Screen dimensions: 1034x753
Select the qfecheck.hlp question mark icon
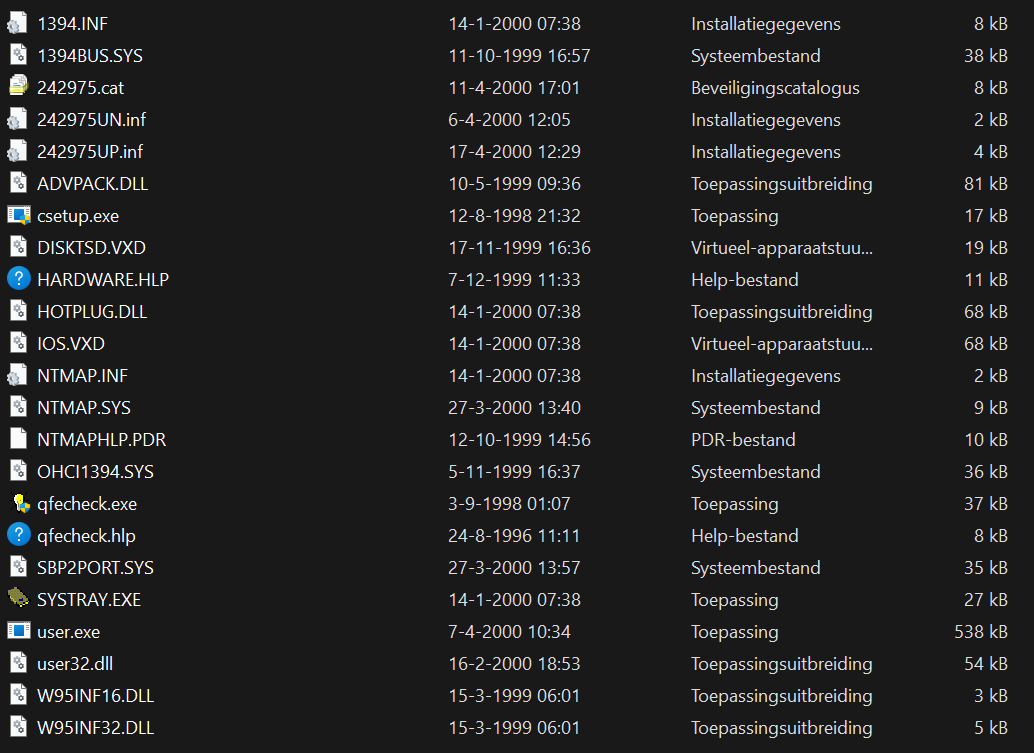pos(18,535)
